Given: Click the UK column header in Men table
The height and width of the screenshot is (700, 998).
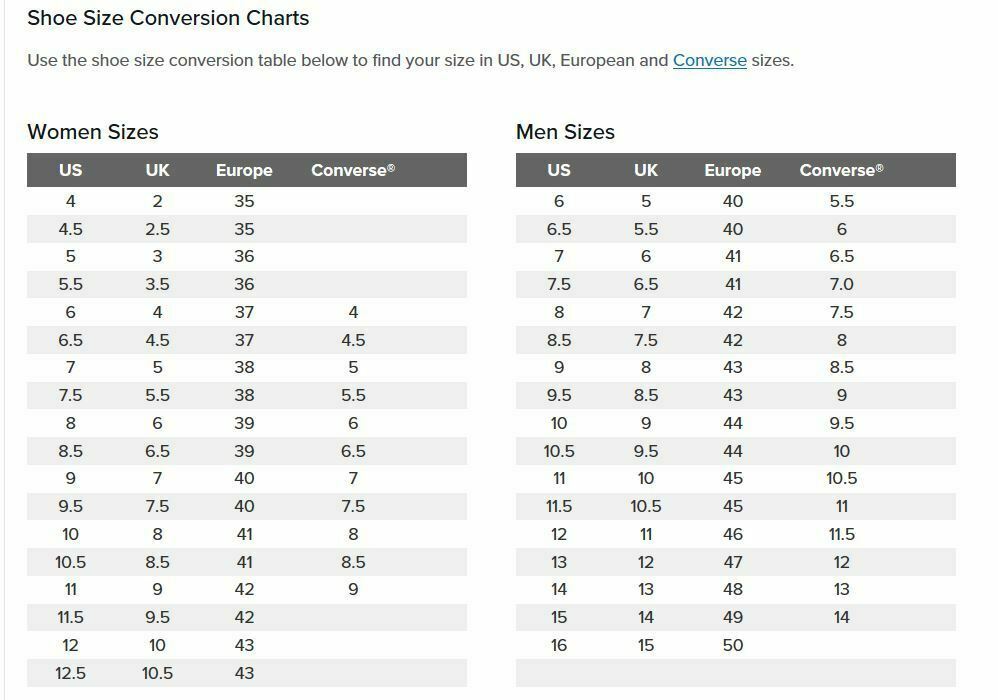Looking at the screenshot, I should [x=645, y=170].
